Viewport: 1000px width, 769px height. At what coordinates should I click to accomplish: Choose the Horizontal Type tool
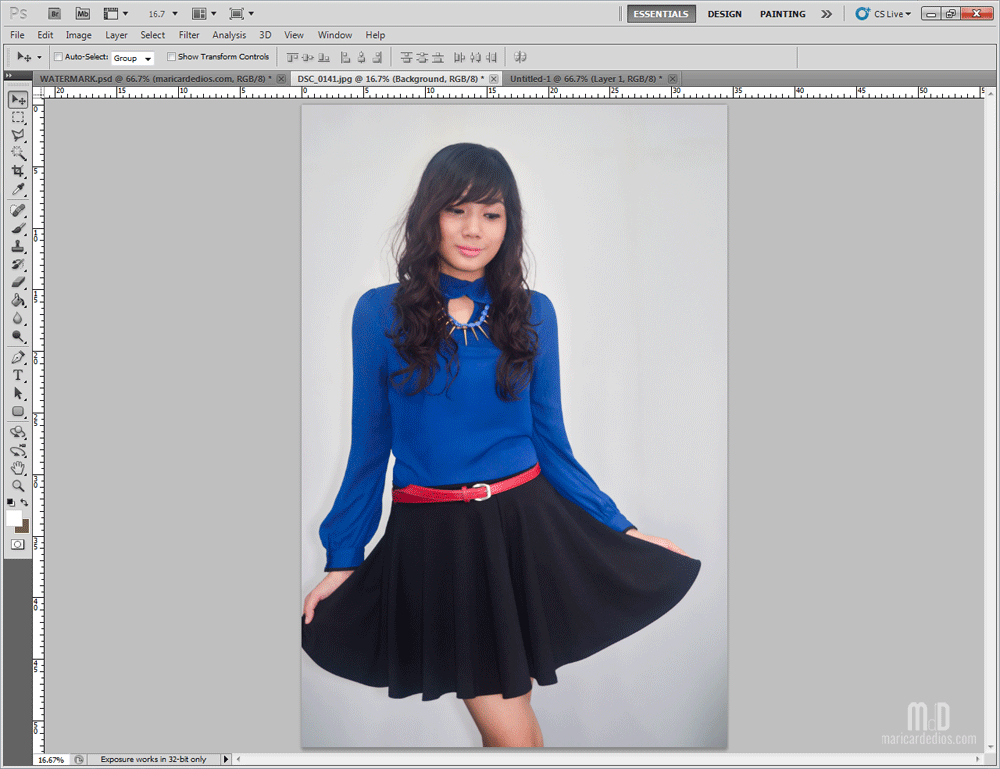point(18,375)
